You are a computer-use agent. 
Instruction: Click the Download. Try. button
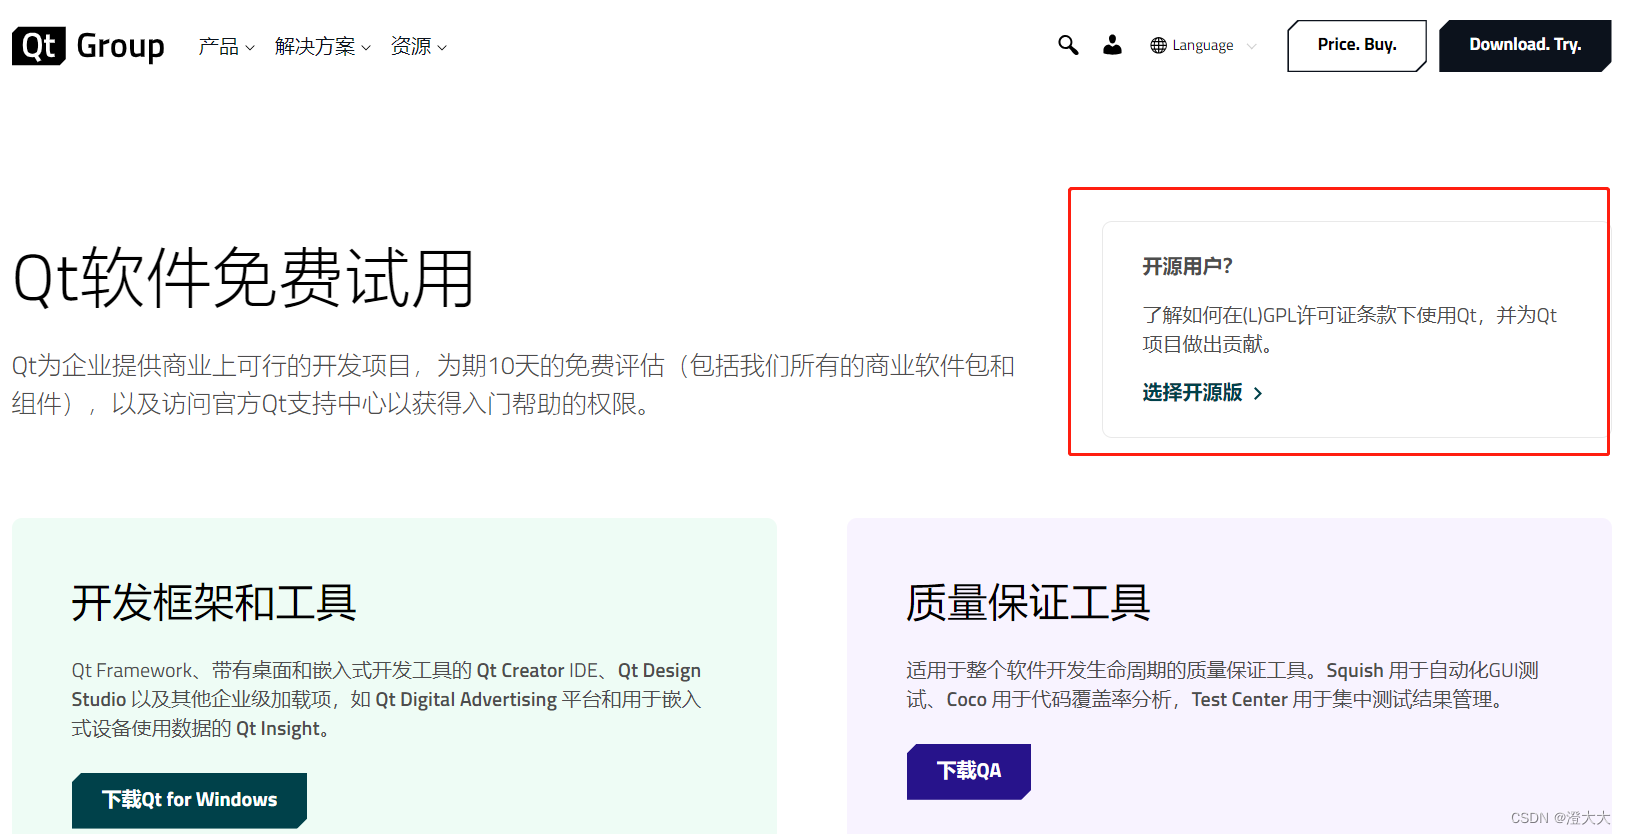point(1525,45)
